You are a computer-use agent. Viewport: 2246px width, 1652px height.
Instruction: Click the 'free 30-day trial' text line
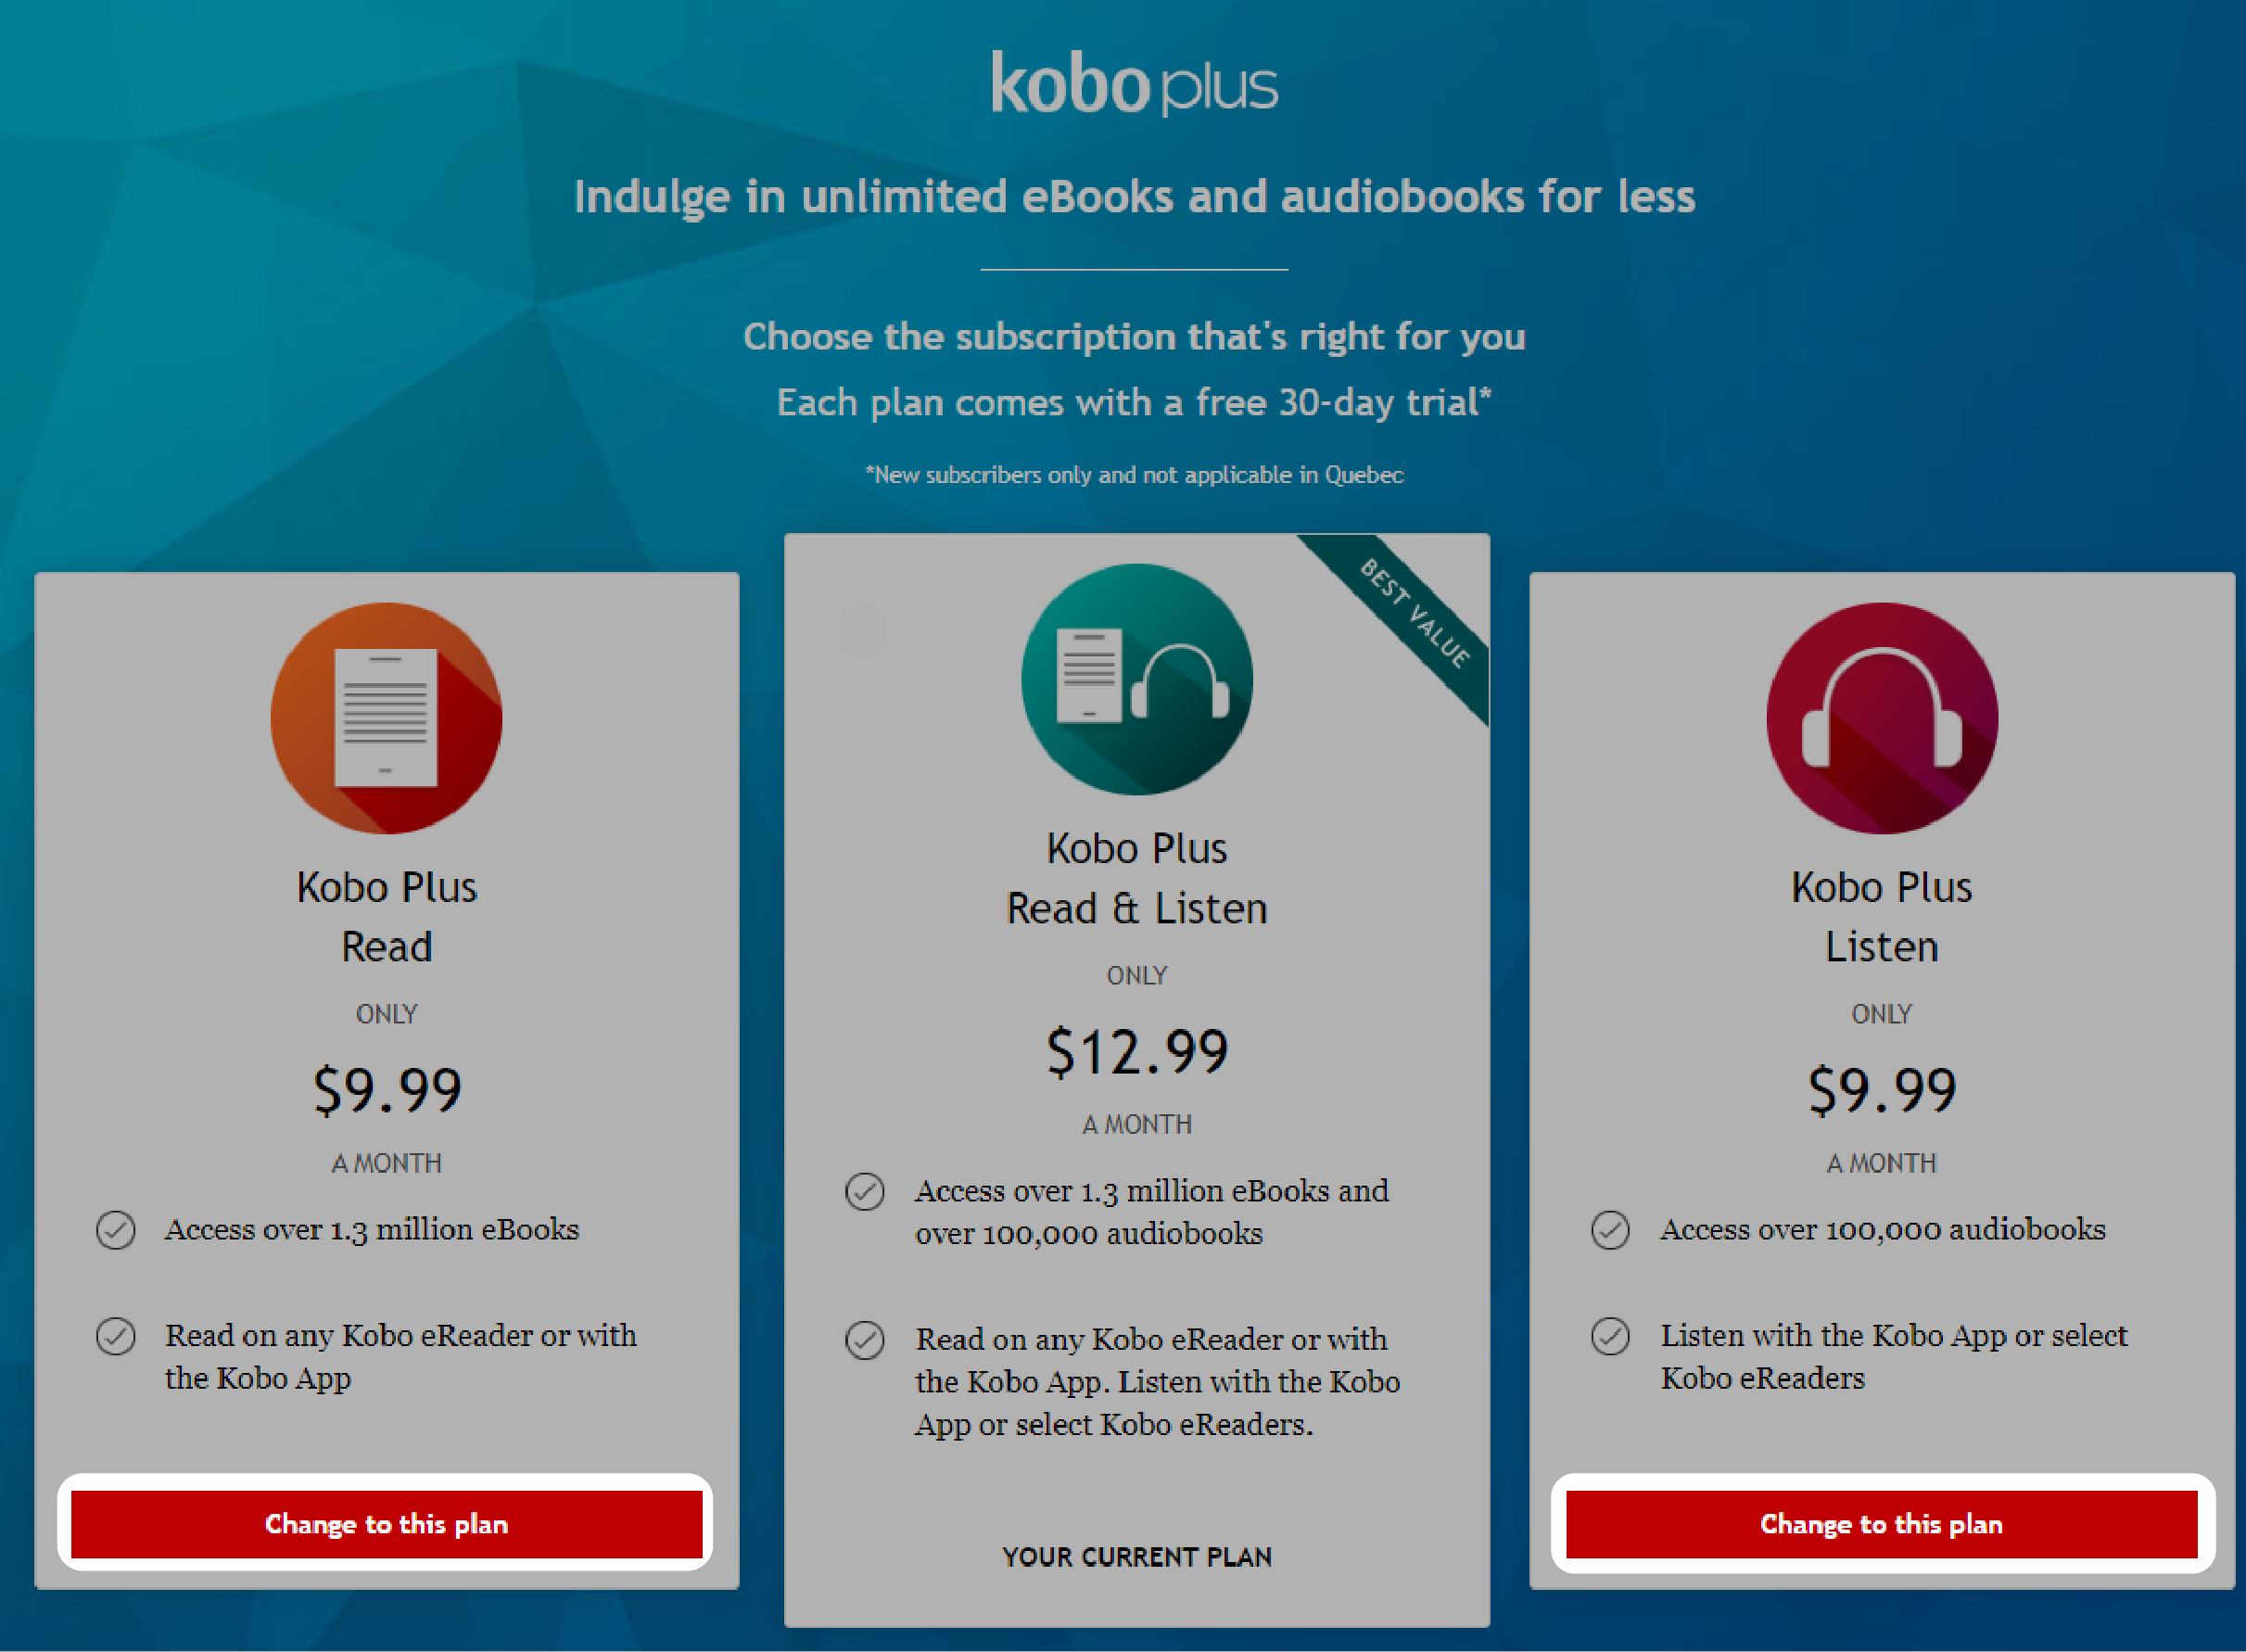[1134, 403]
